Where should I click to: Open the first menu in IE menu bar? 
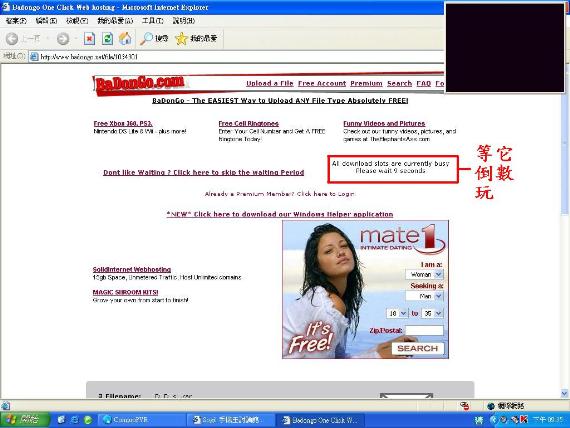(16, 21)
